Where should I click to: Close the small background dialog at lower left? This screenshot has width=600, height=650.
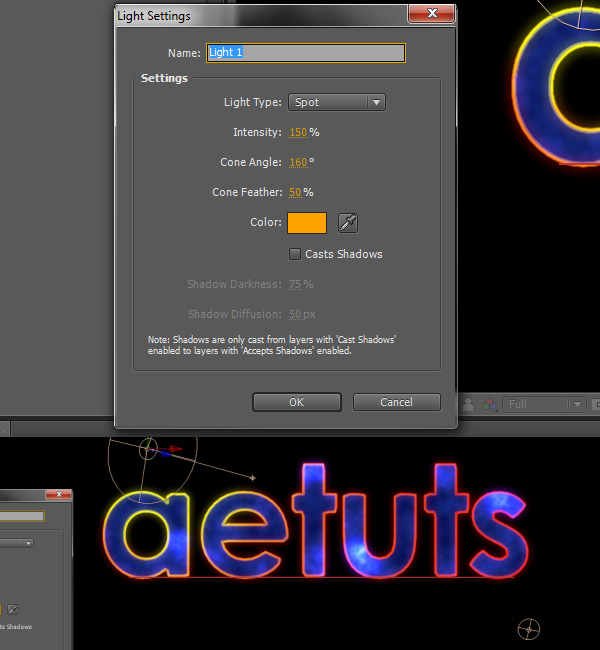click(x=59, y=494)
